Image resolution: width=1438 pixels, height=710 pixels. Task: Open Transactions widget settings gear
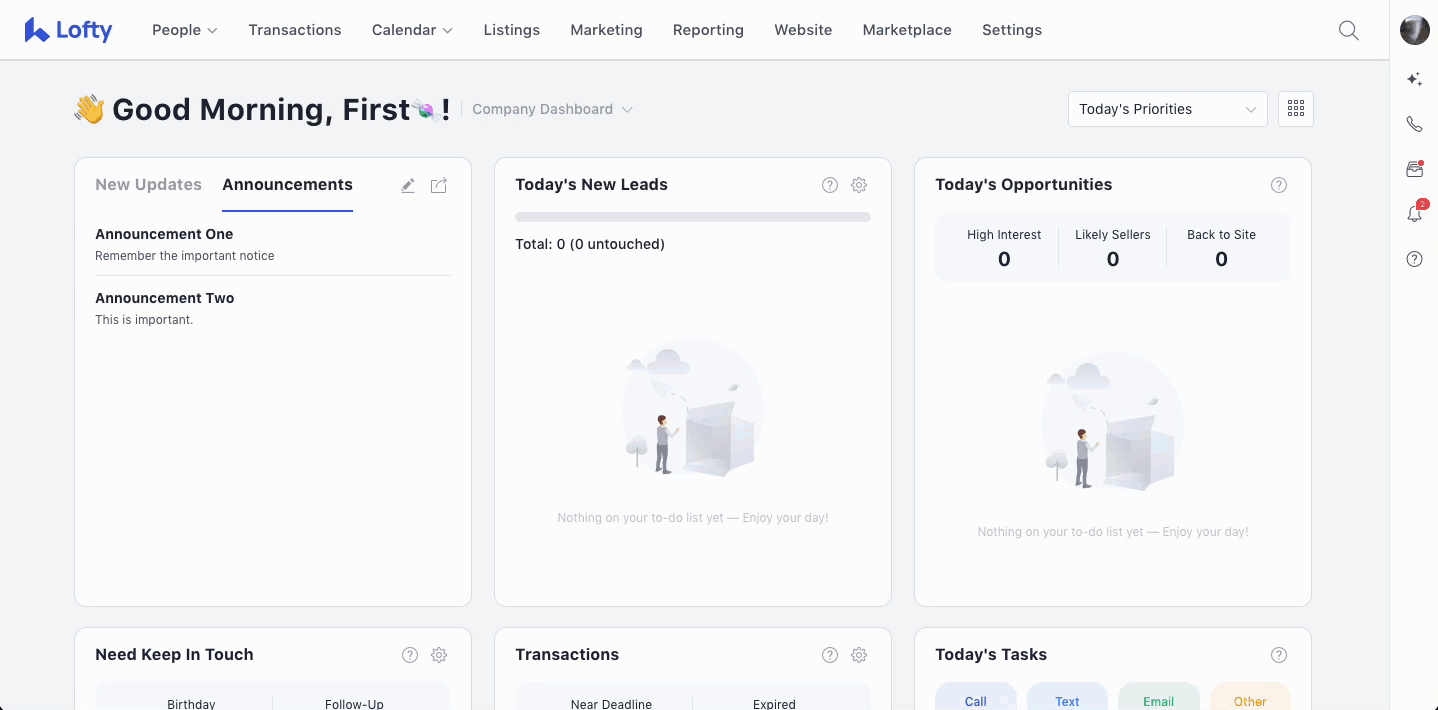pyautogui.click(x=859, y=655)
